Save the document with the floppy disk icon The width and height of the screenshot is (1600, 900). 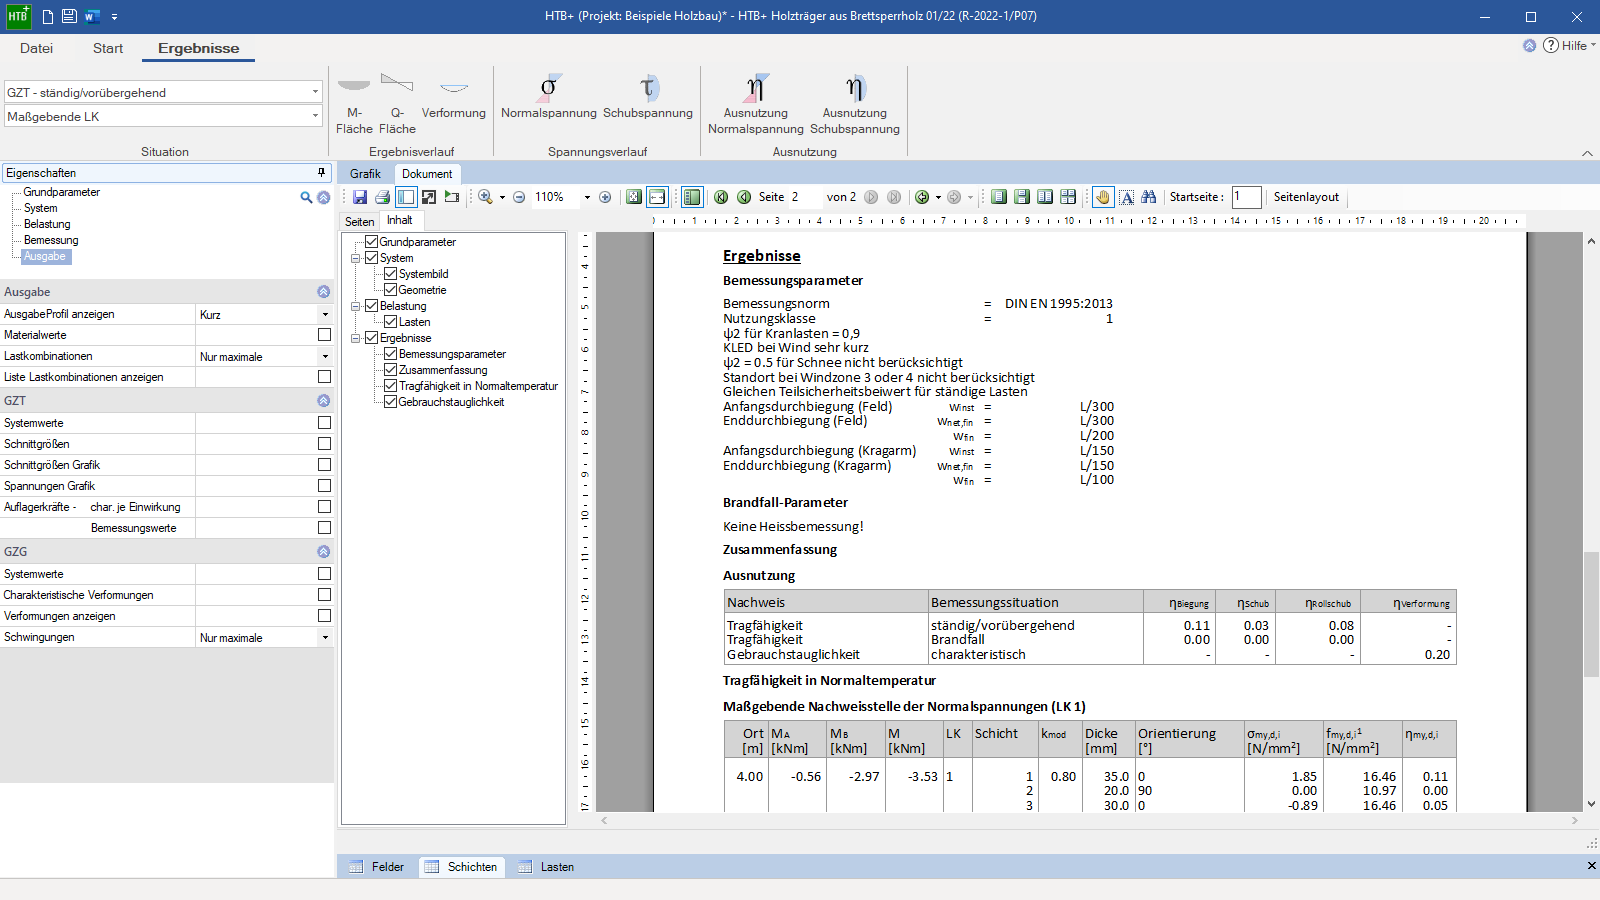[x=360, y=197]
